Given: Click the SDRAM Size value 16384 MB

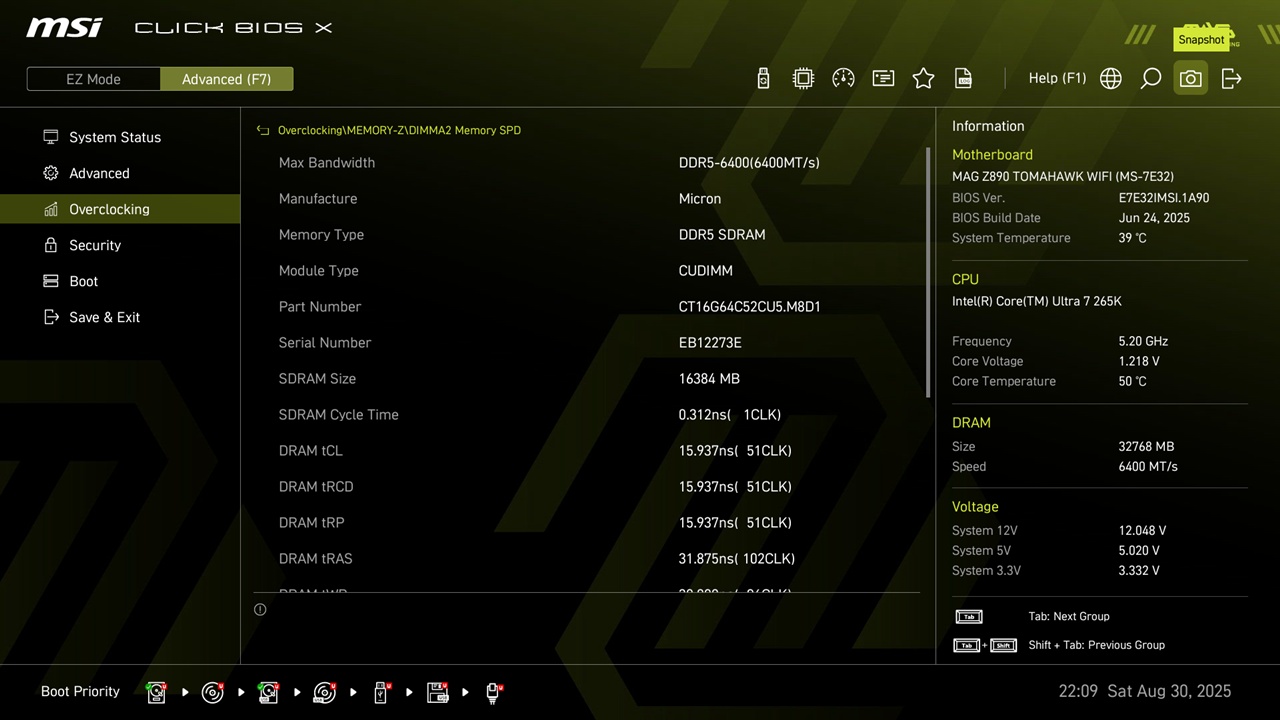Looking at the screenshot, I should 709,379.
